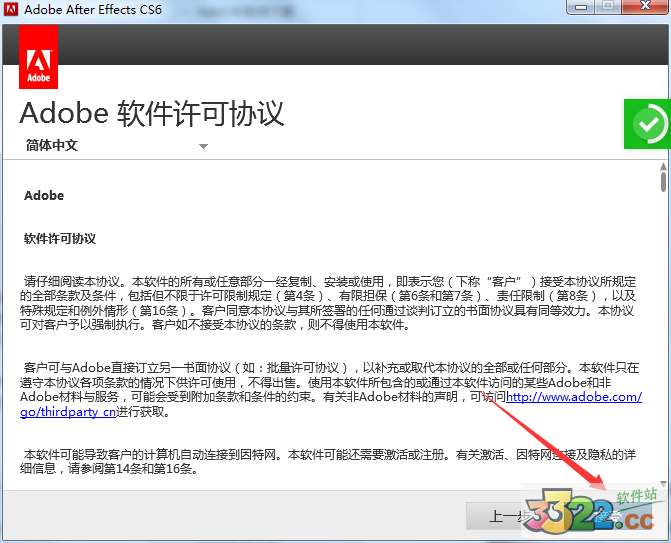671x543 pixels.
Task: Click the 上一步 back button
Action: 509,516
